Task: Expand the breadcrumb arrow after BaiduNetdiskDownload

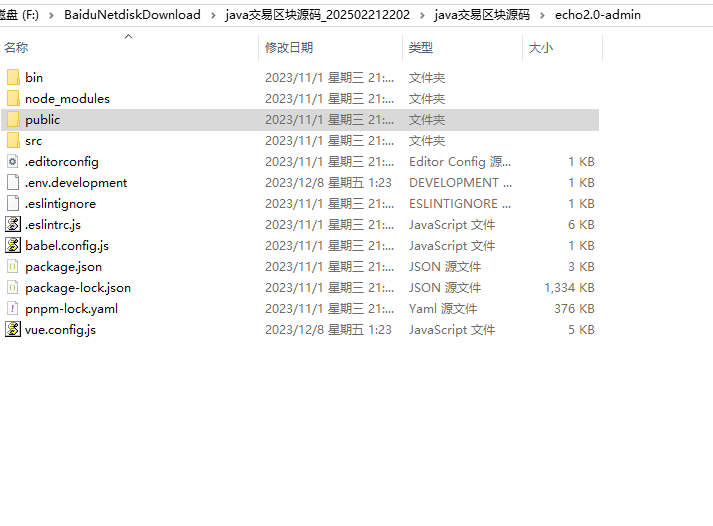Action: (x=213, y=15)
